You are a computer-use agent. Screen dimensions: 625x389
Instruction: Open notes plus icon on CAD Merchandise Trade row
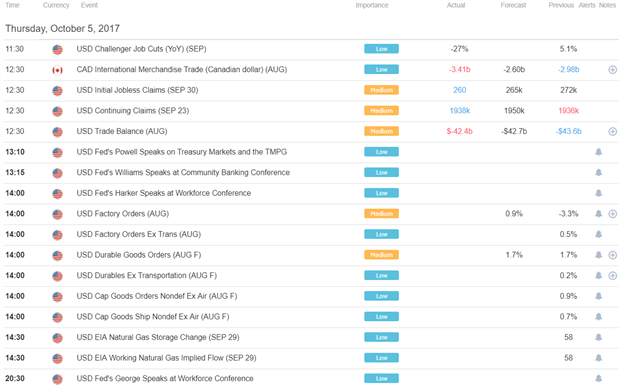(613, 70)
